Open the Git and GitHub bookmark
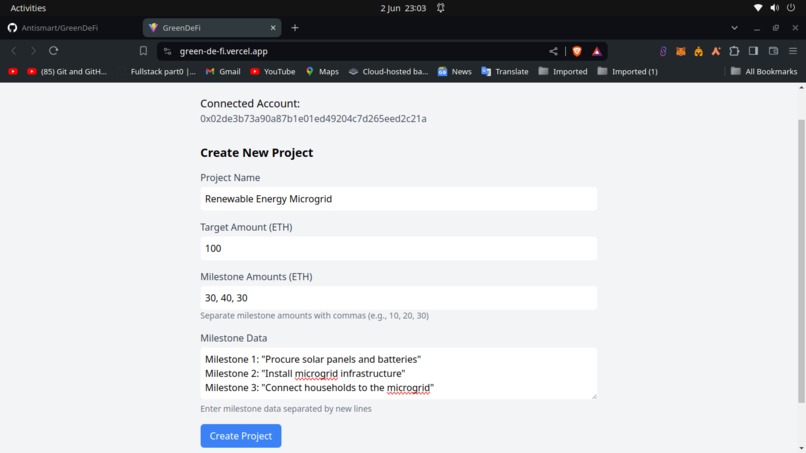Viewport: 806px width, 453px height. click(x=67, y=71)
